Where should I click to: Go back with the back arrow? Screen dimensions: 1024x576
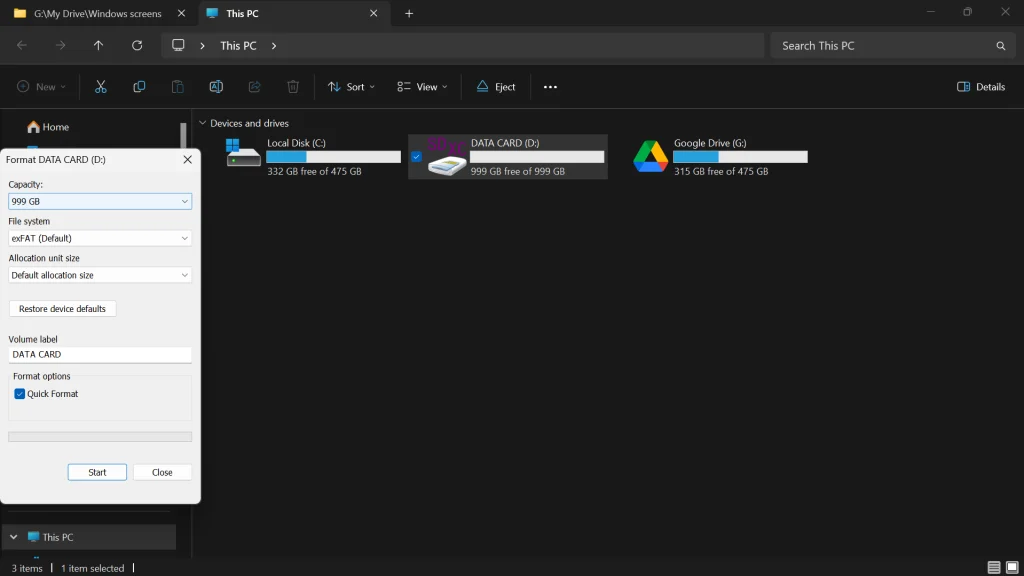coord(22,46)
